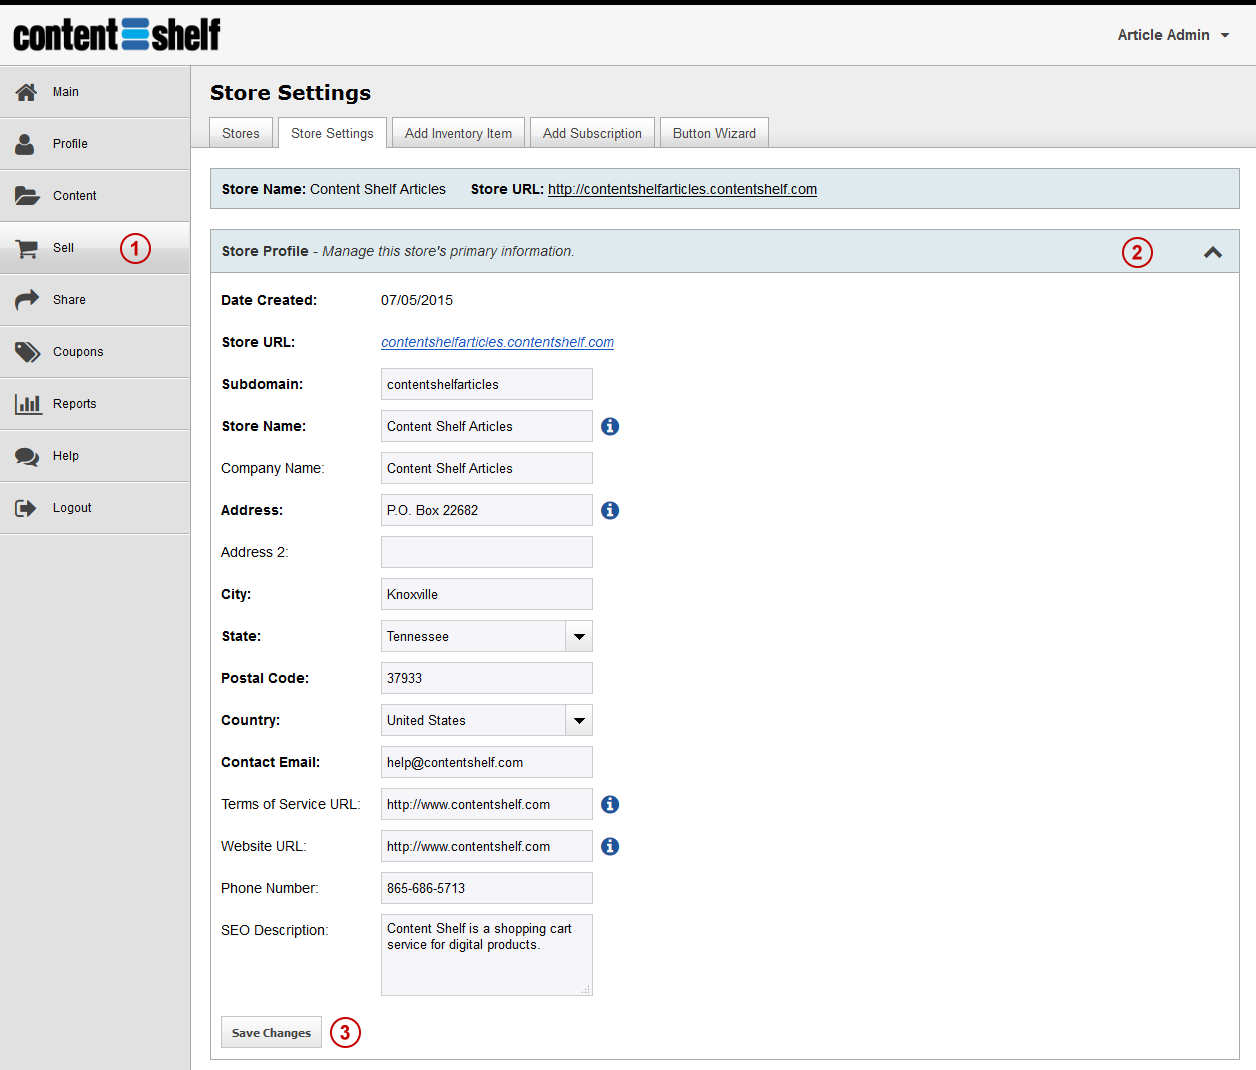Open the Article Admin user menu
Image resolution: width=1256 pixels, height=1070 pixels.
tap(1173, 35)
